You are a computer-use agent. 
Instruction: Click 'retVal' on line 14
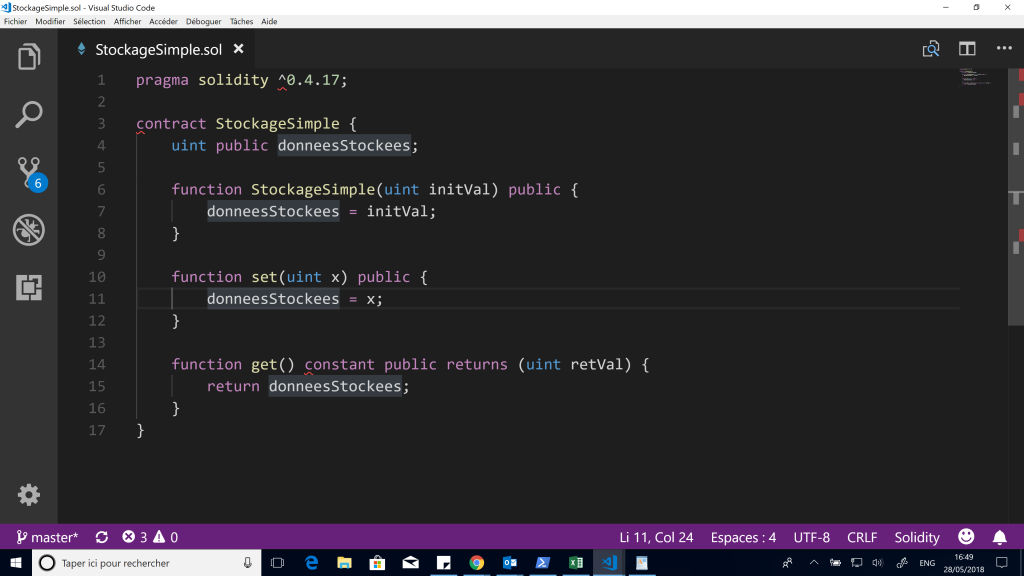(x=597, y=364)
